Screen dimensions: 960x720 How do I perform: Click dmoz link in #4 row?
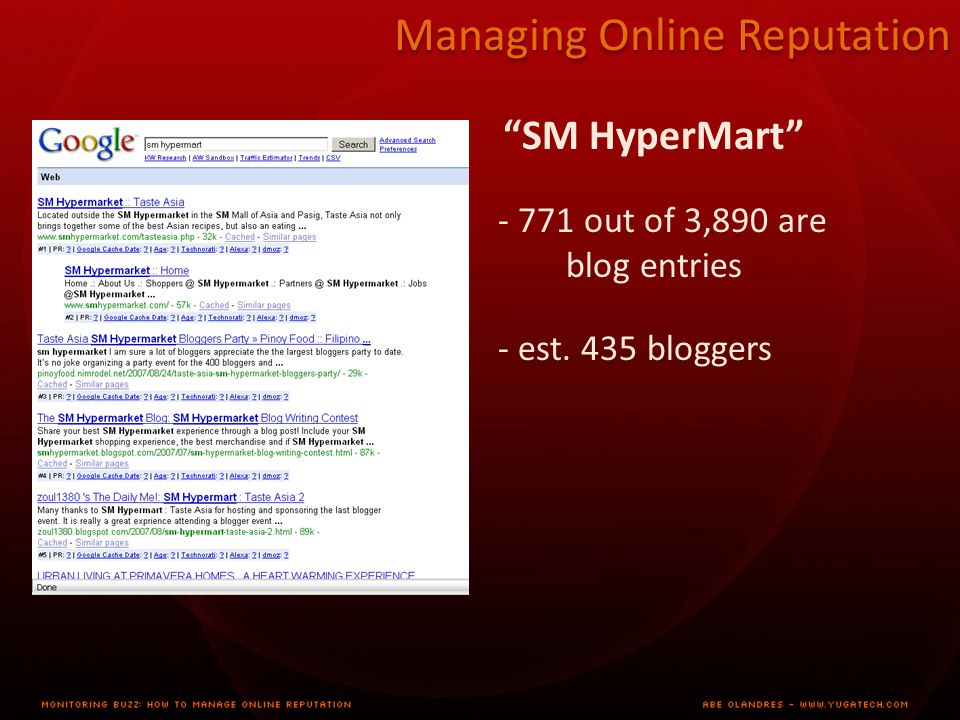pos(271,476)
